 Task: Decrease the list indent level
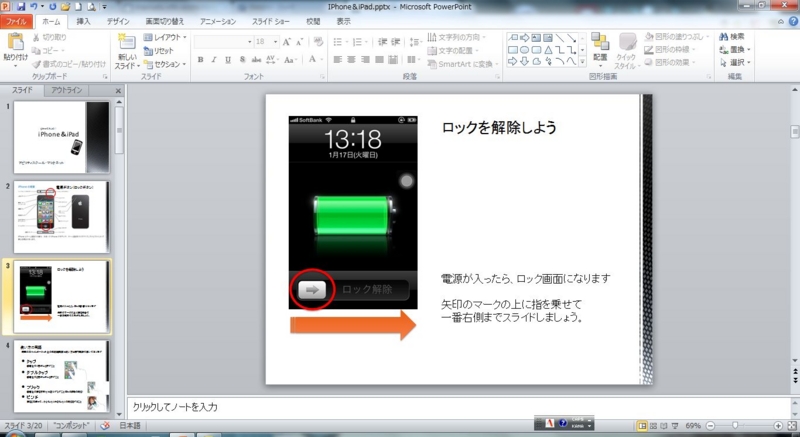[383, 42]
